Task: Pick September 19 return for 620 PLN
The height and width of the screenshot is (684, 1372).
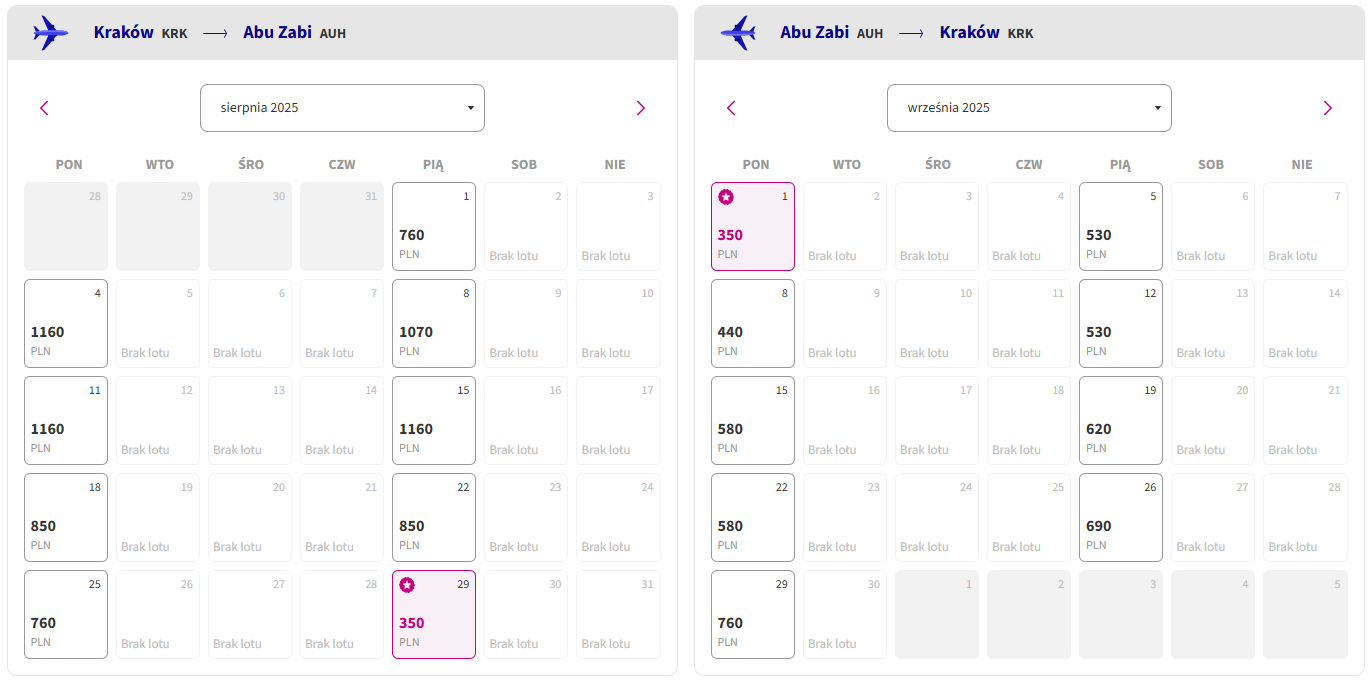Action: click(x=1121, y=420)
